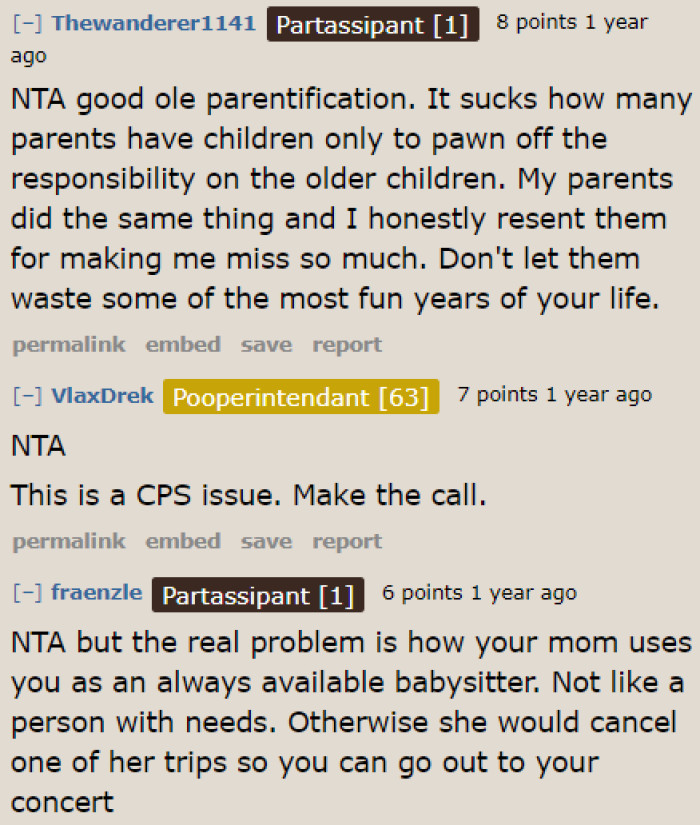Screen dimensions: 700x825
Task: Save Thewanderer1141's comment
Action: click(265, 344)
